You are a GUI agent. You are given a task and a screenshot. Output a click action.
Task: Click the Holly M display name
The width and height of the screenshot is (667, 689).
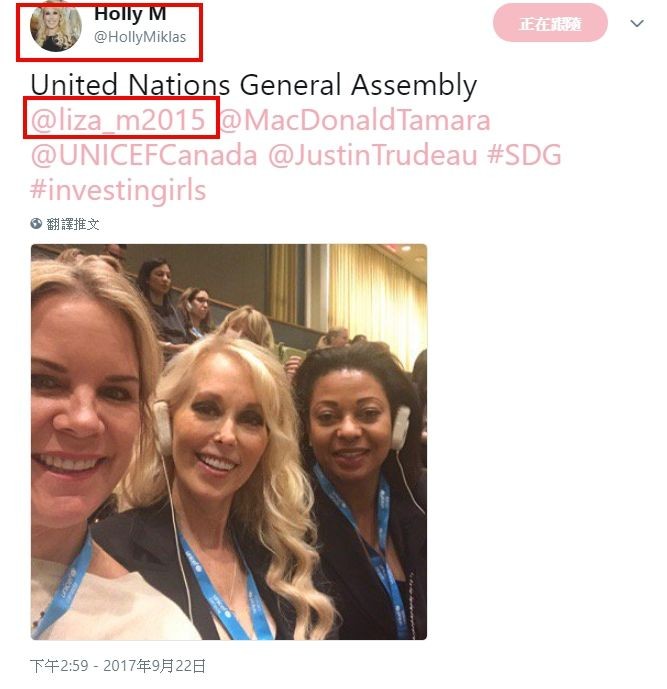click(x=130, y=14)
